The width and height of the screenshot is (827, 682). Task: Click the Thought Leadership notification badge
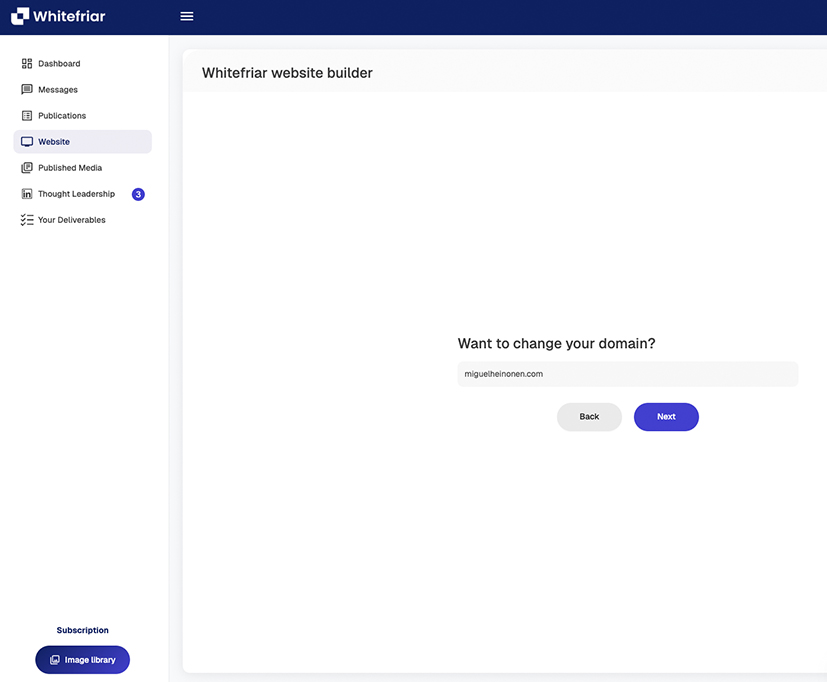pos(138,194)
